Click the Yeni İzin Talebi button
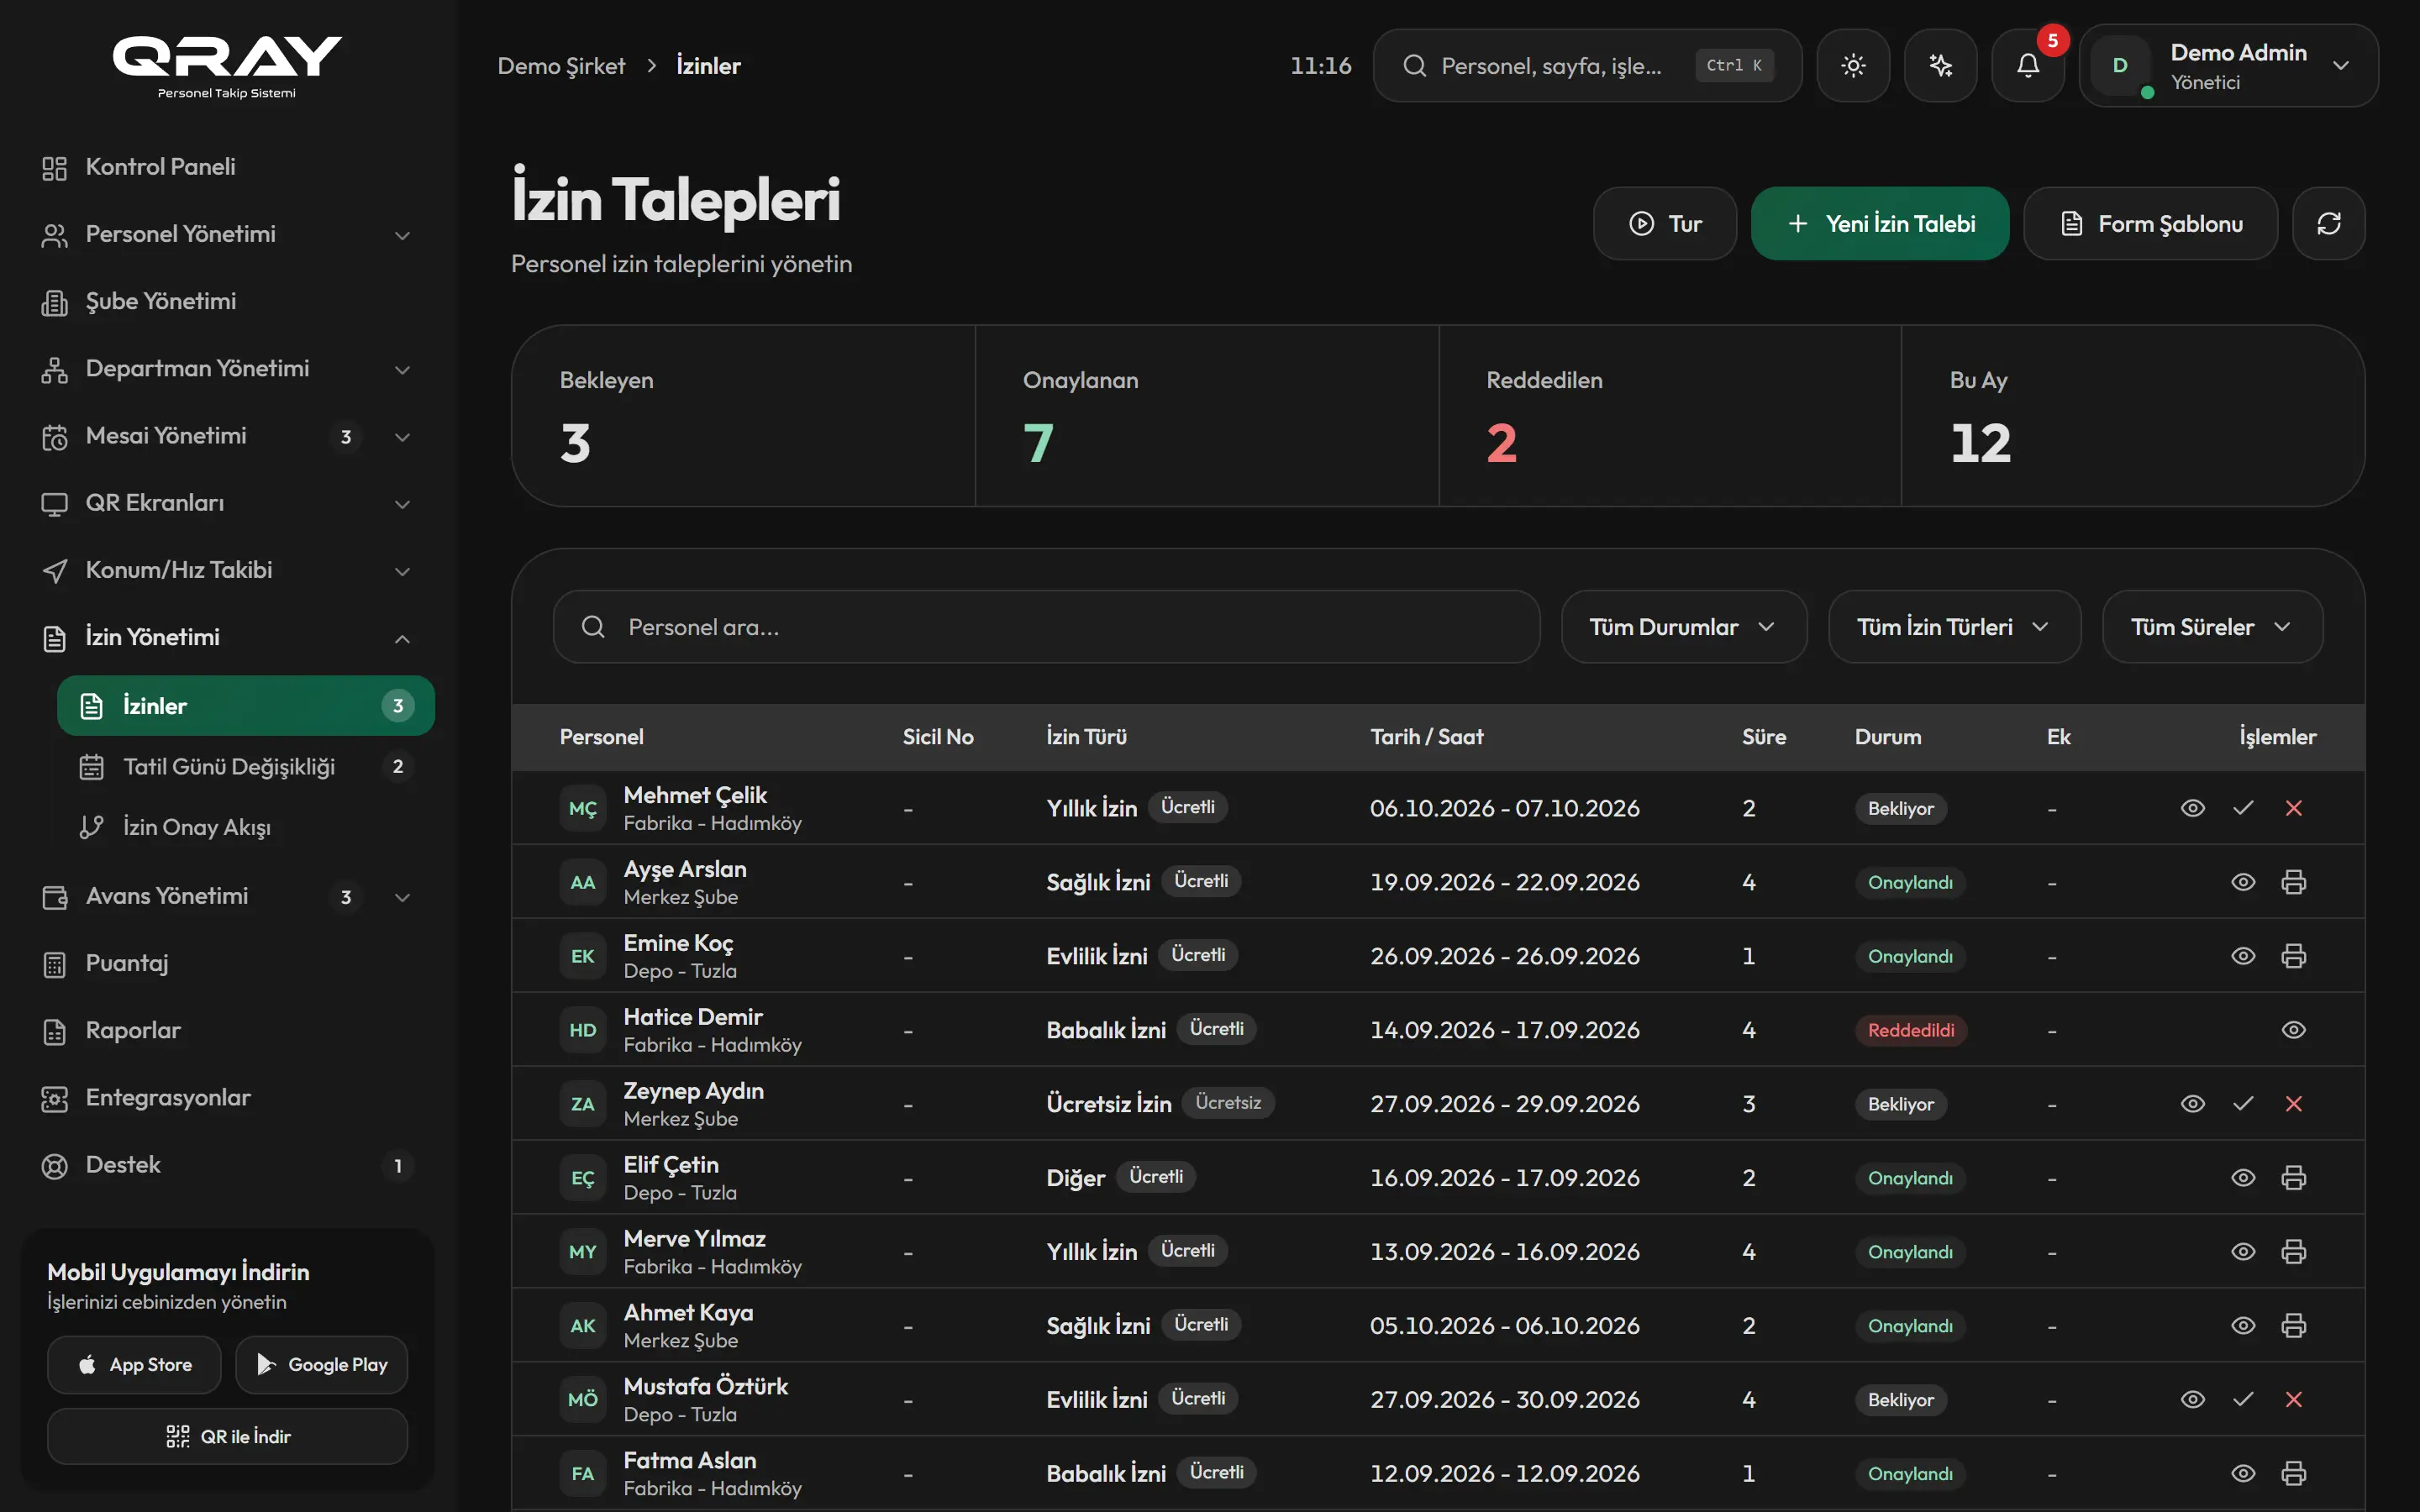2420x1512 pixels. pyautogui.click(x=1880, y=223)
